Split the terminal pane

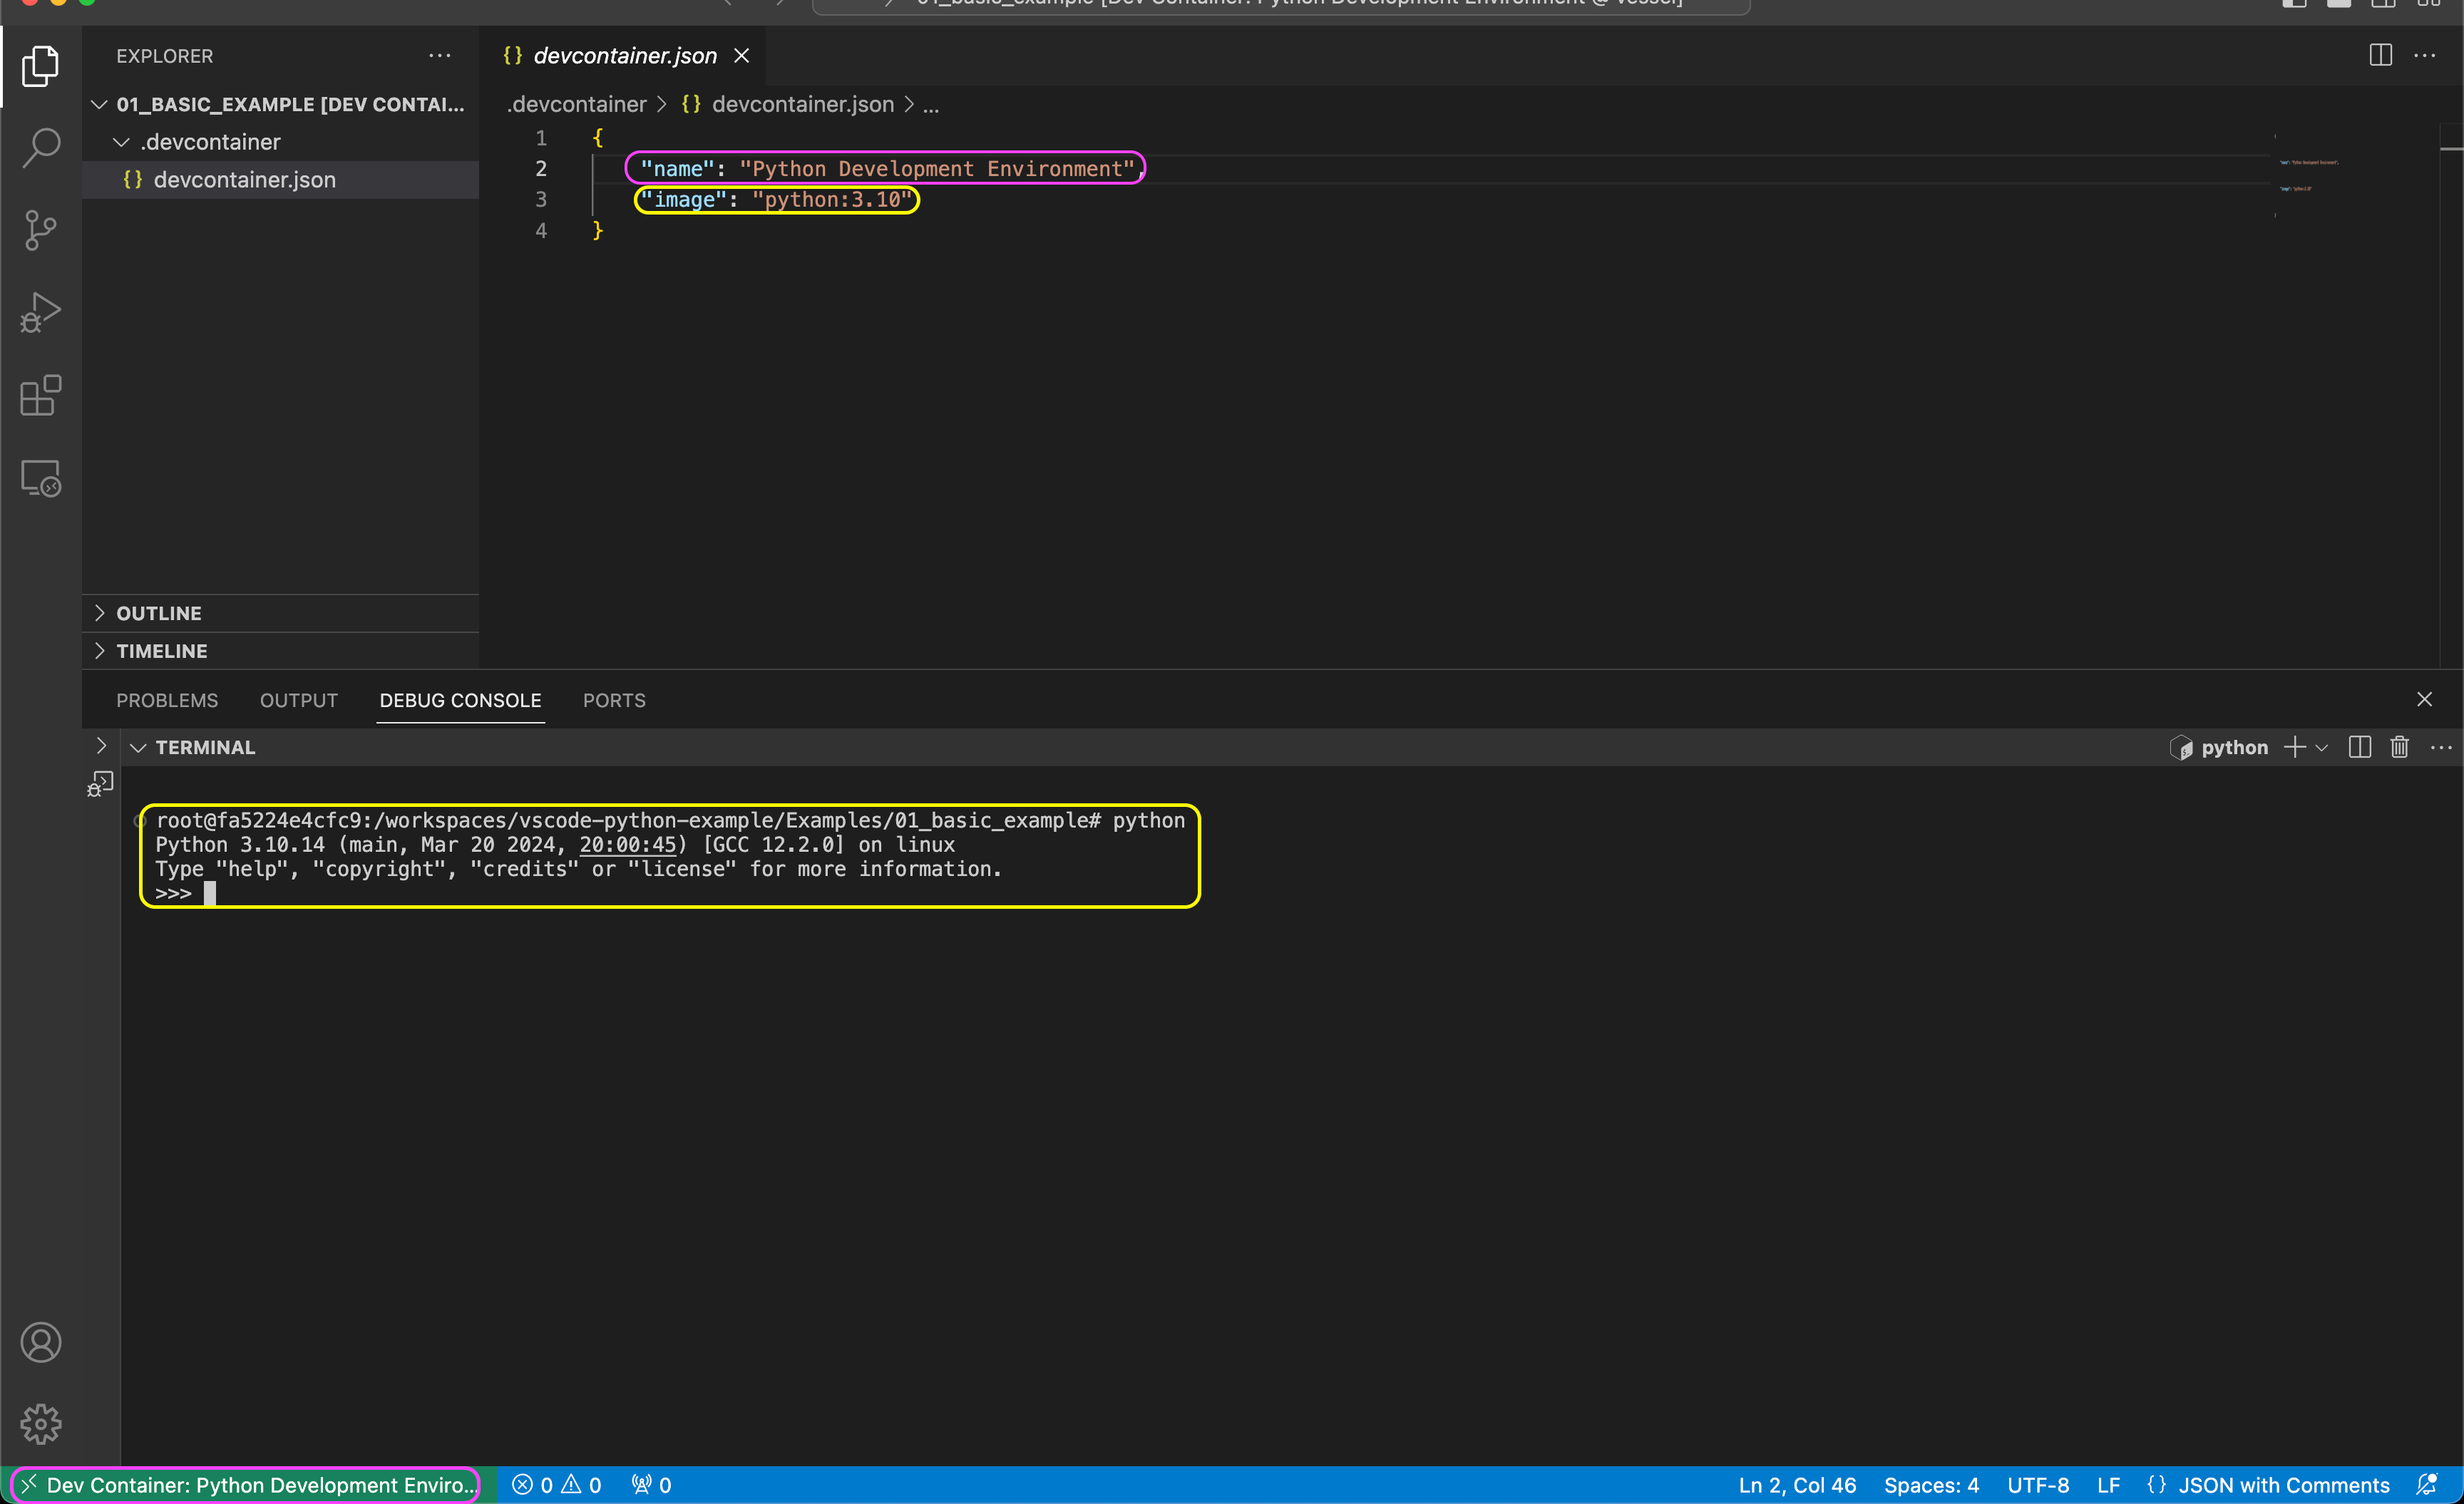2359,747
